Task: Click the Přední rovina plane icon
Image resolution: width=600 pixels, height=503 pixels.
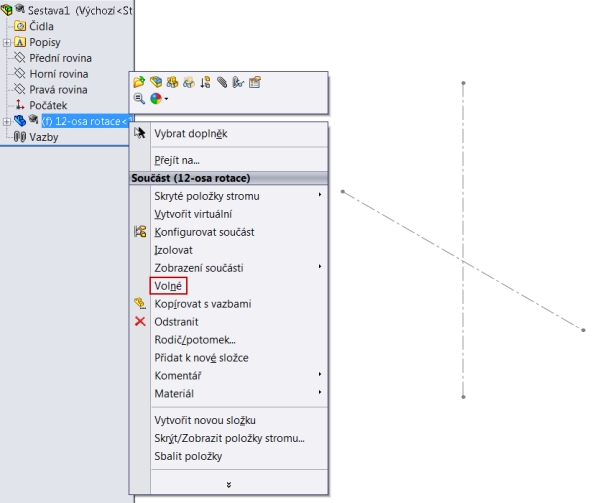Action: (20, 57)
